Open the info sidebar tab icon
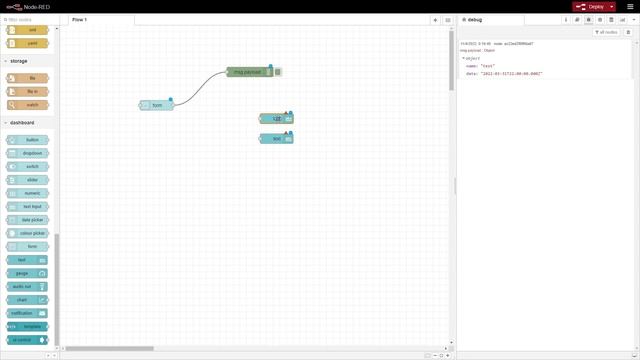This screenshot has height=360, width=640. (566, 20)
